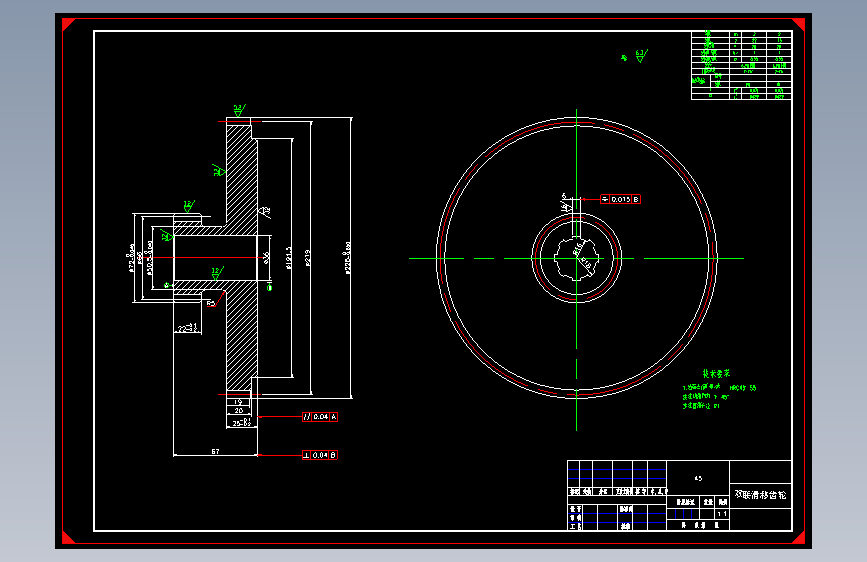Click the 技术要求 heading text

[x=716, y=373]
